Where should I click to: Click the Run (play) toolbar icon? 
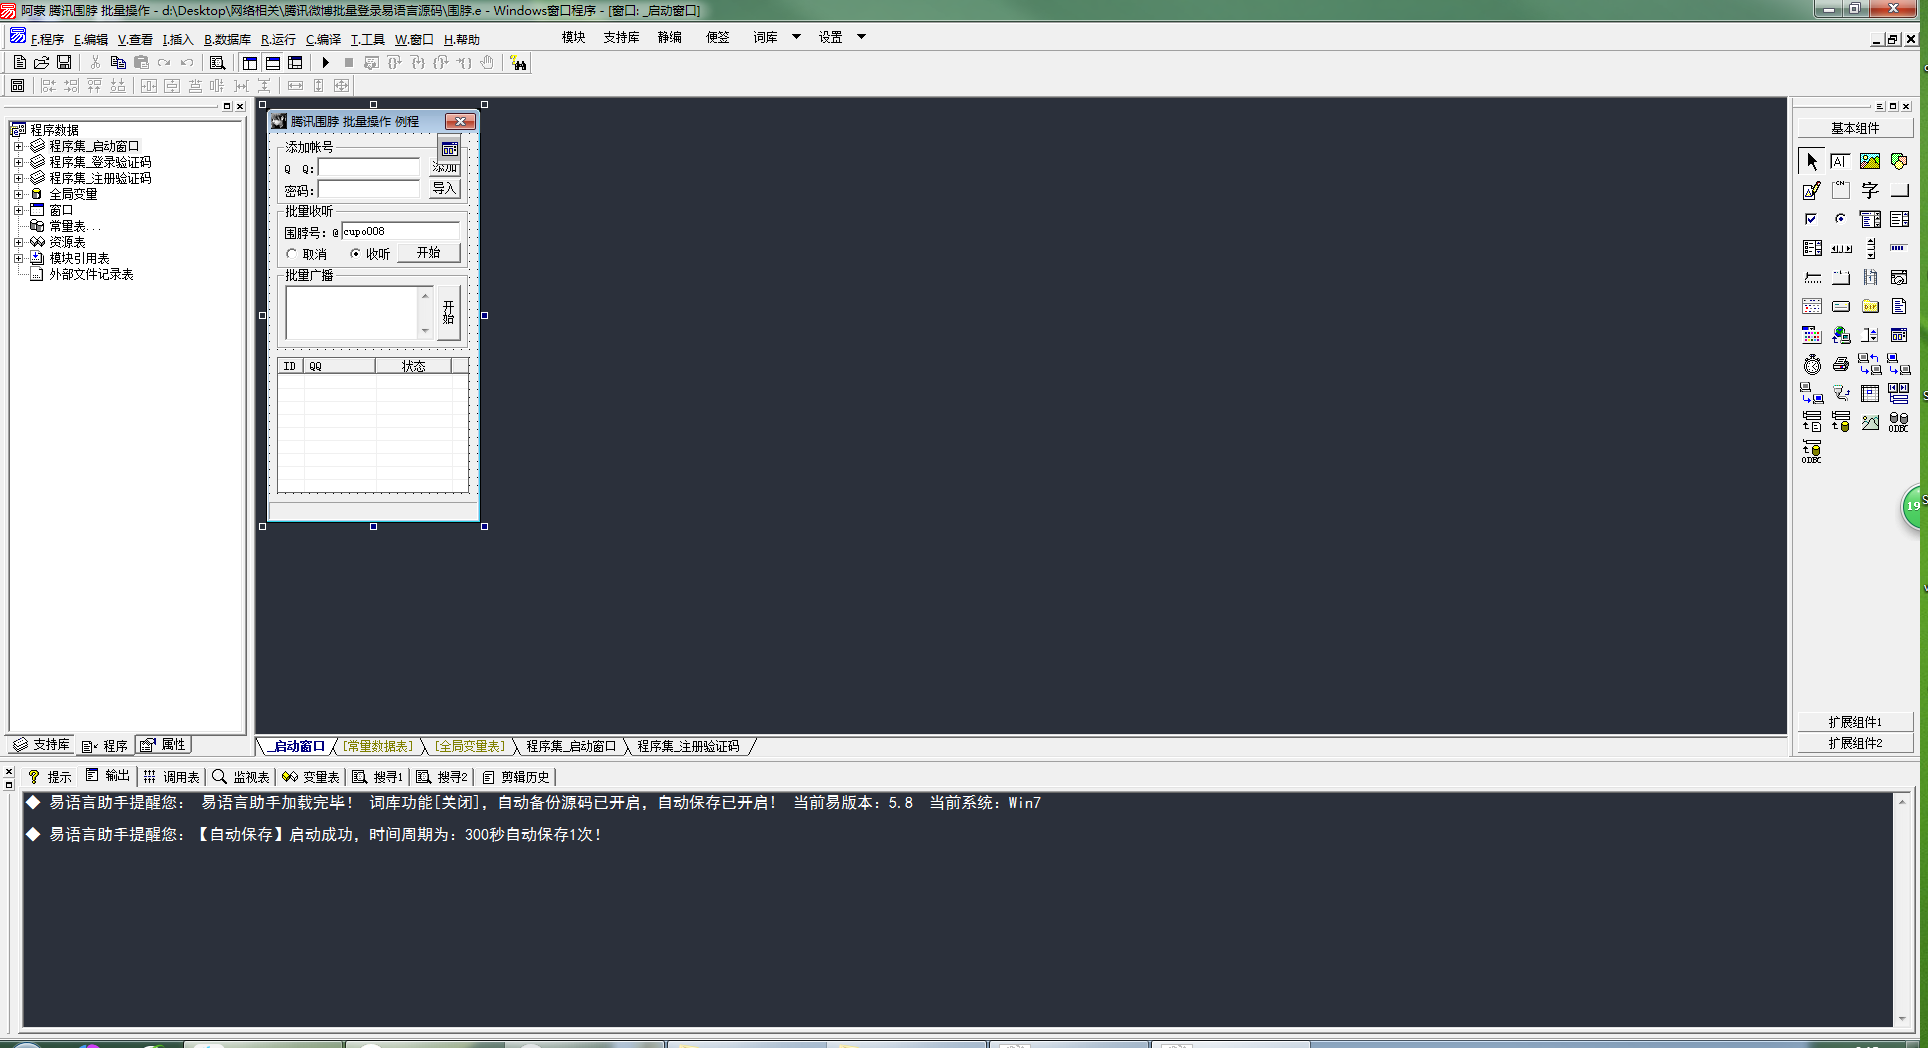325,63
